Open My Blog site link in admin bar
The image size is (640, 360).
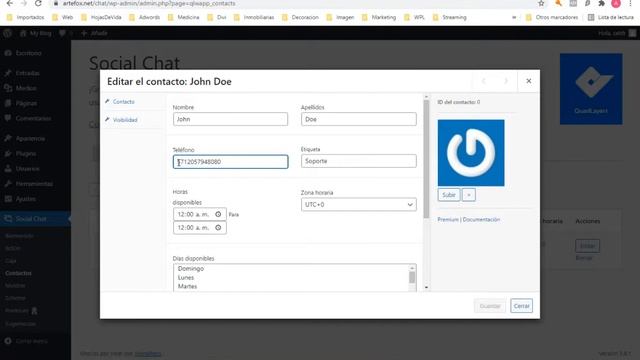click(35, 33)
